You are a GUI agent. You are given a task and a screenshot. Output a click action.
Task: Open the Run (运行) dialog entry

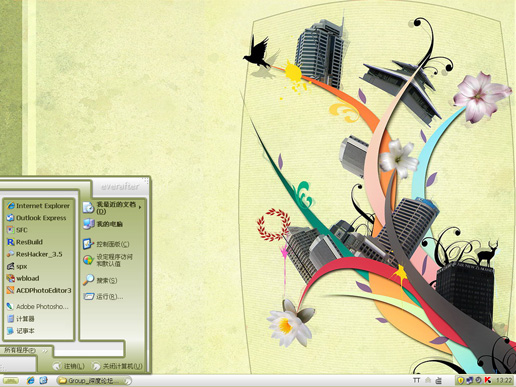point(103,296)
